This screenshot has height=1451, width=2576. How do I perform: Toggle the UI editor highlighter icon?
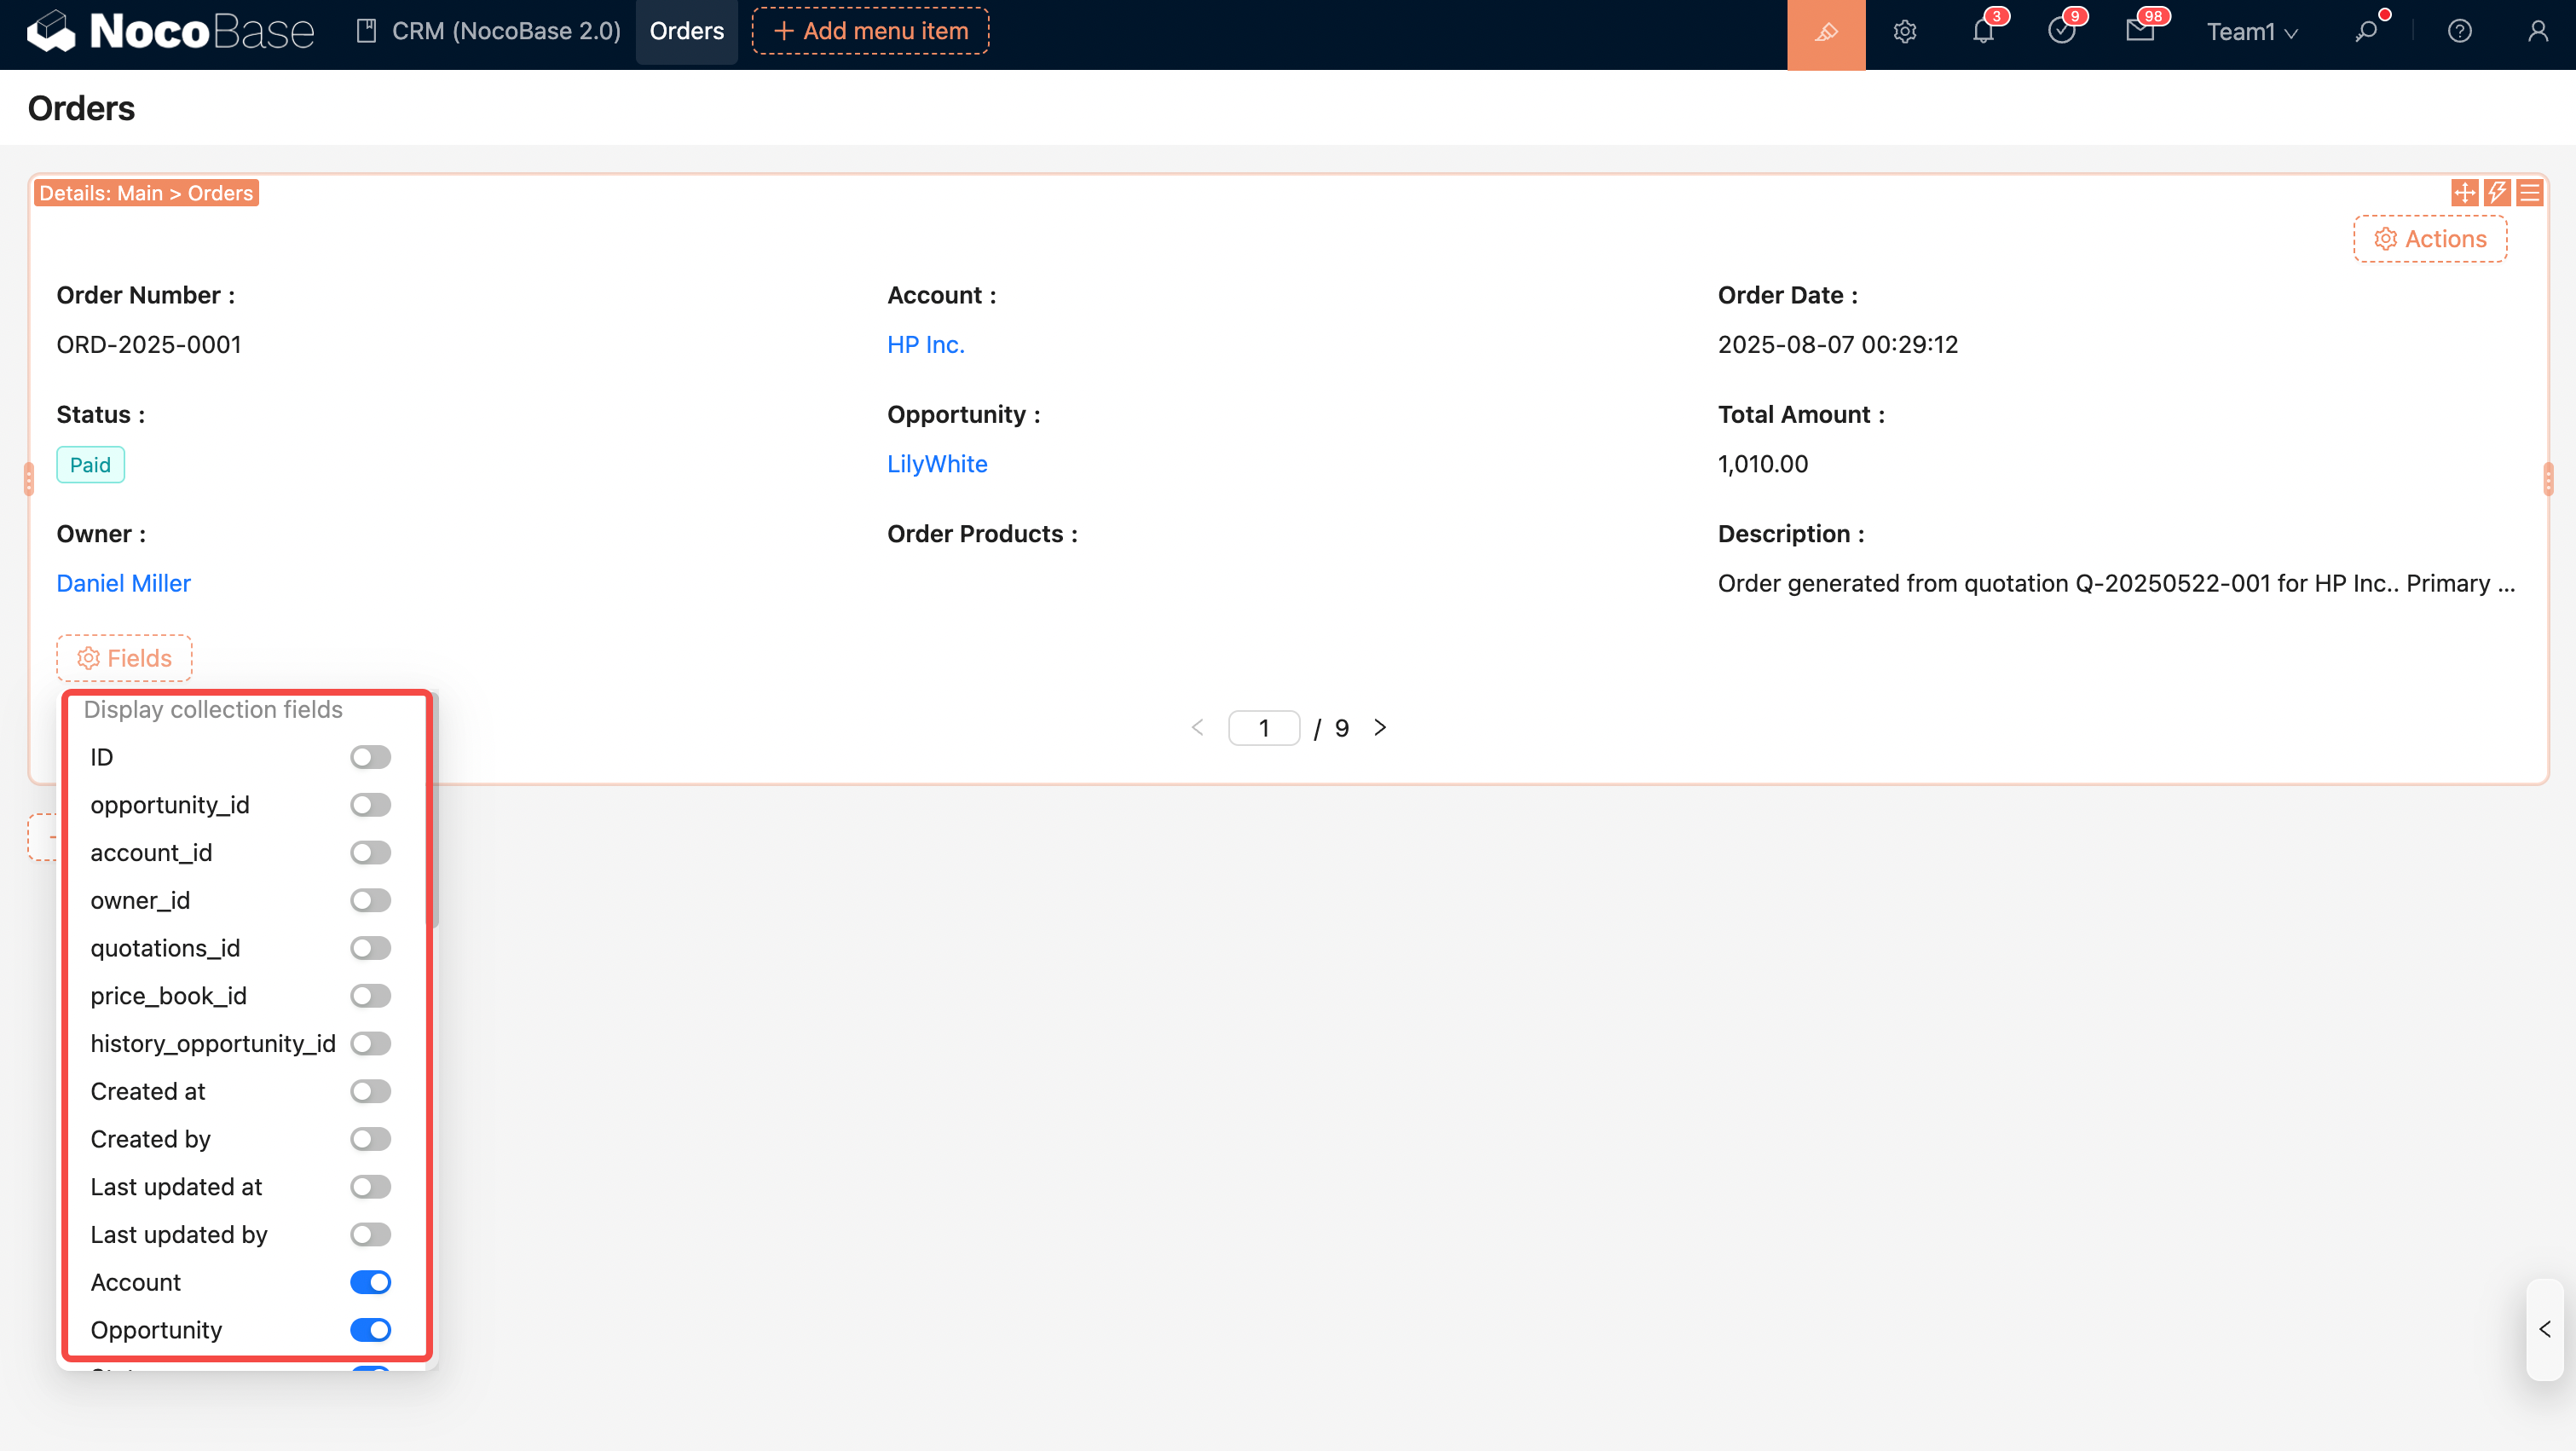[x=1825, y=32]
